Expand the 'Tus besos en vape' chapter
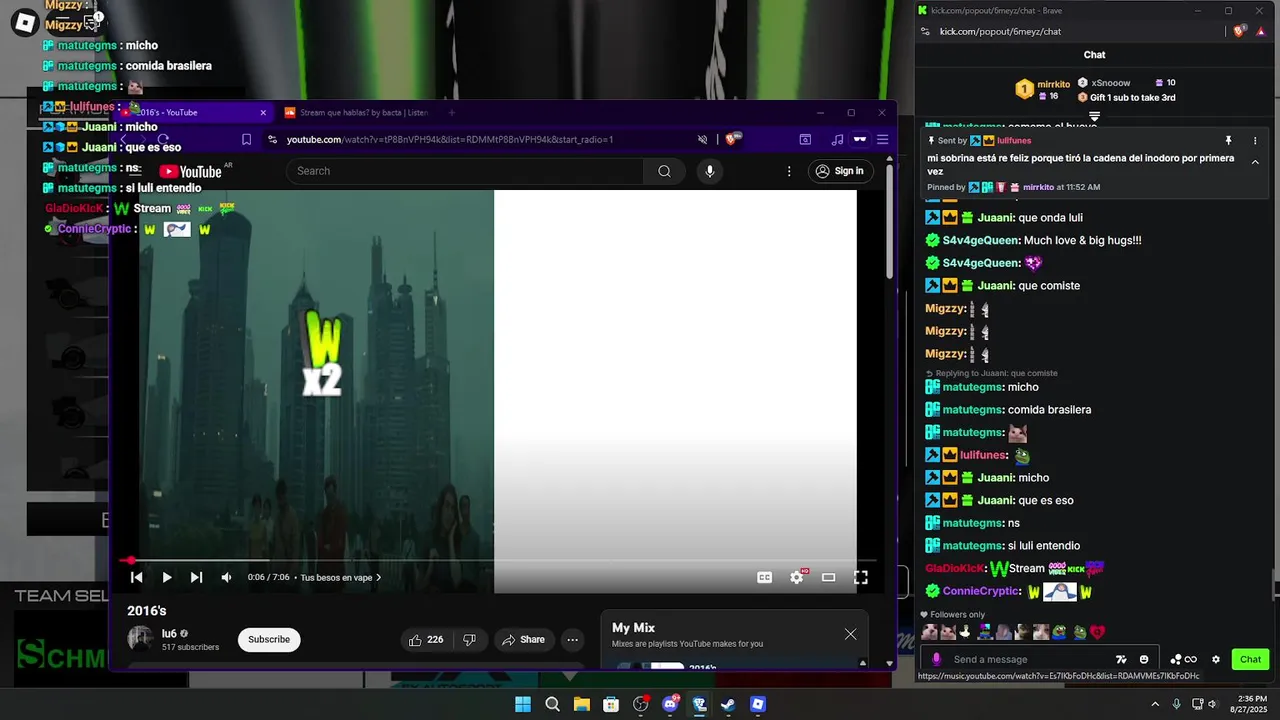The width and height of the screenshot is (1280, 720). click(x=341, y=577)
